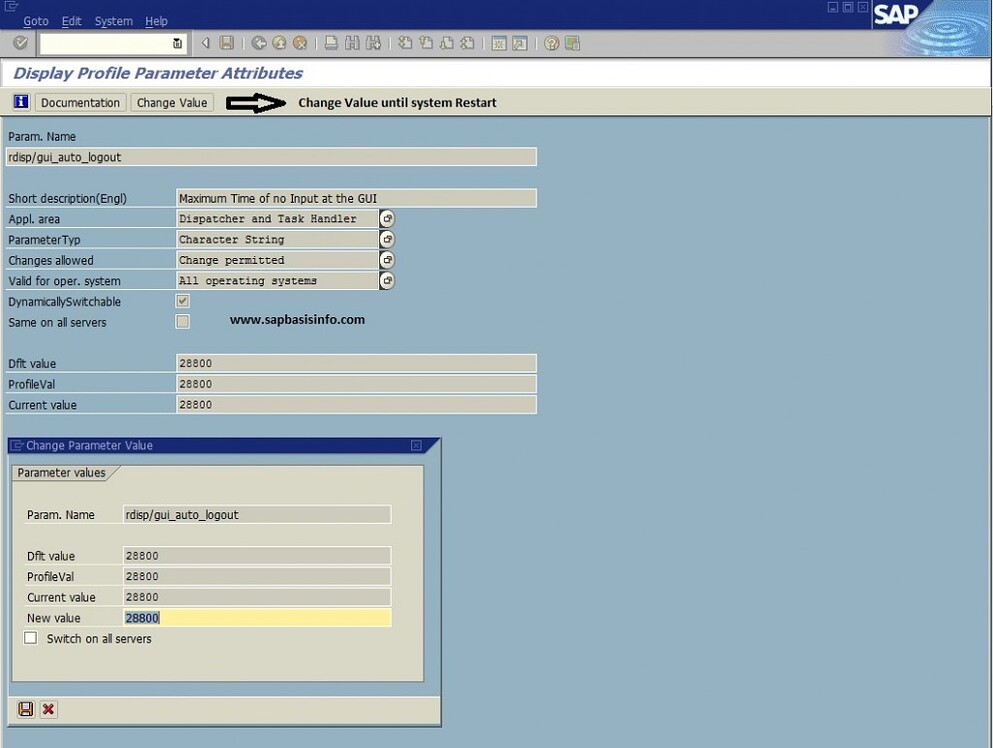993x748 pixels.
Task: Select the Cancel red X icon in dialog
Action: pos(47,709)
